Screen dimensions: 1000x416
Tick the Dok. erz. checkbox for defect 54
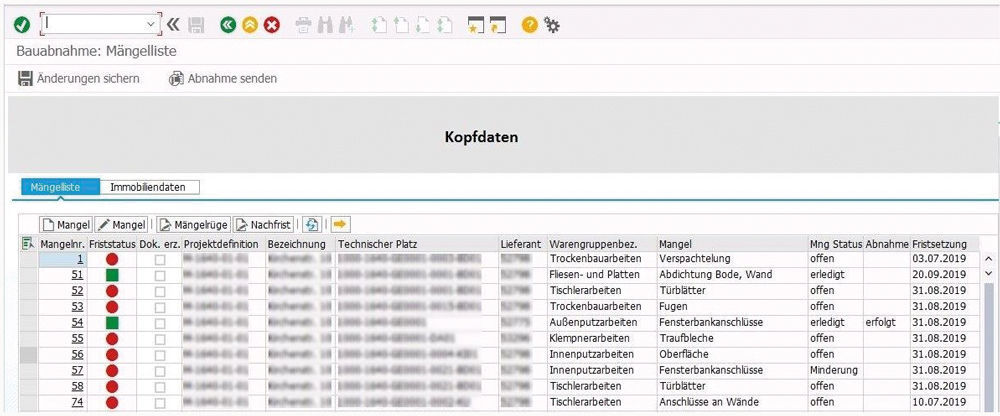point(160,323)
